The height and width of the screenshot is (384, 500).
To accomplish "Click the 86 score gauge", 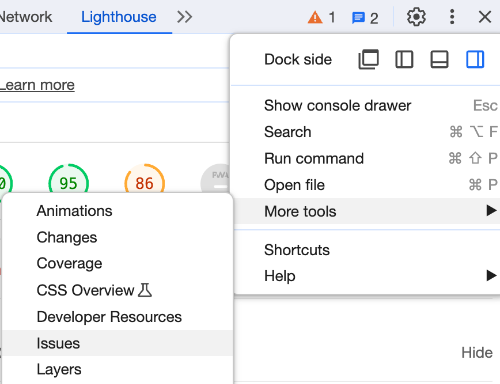I will (x=145, y=179).
